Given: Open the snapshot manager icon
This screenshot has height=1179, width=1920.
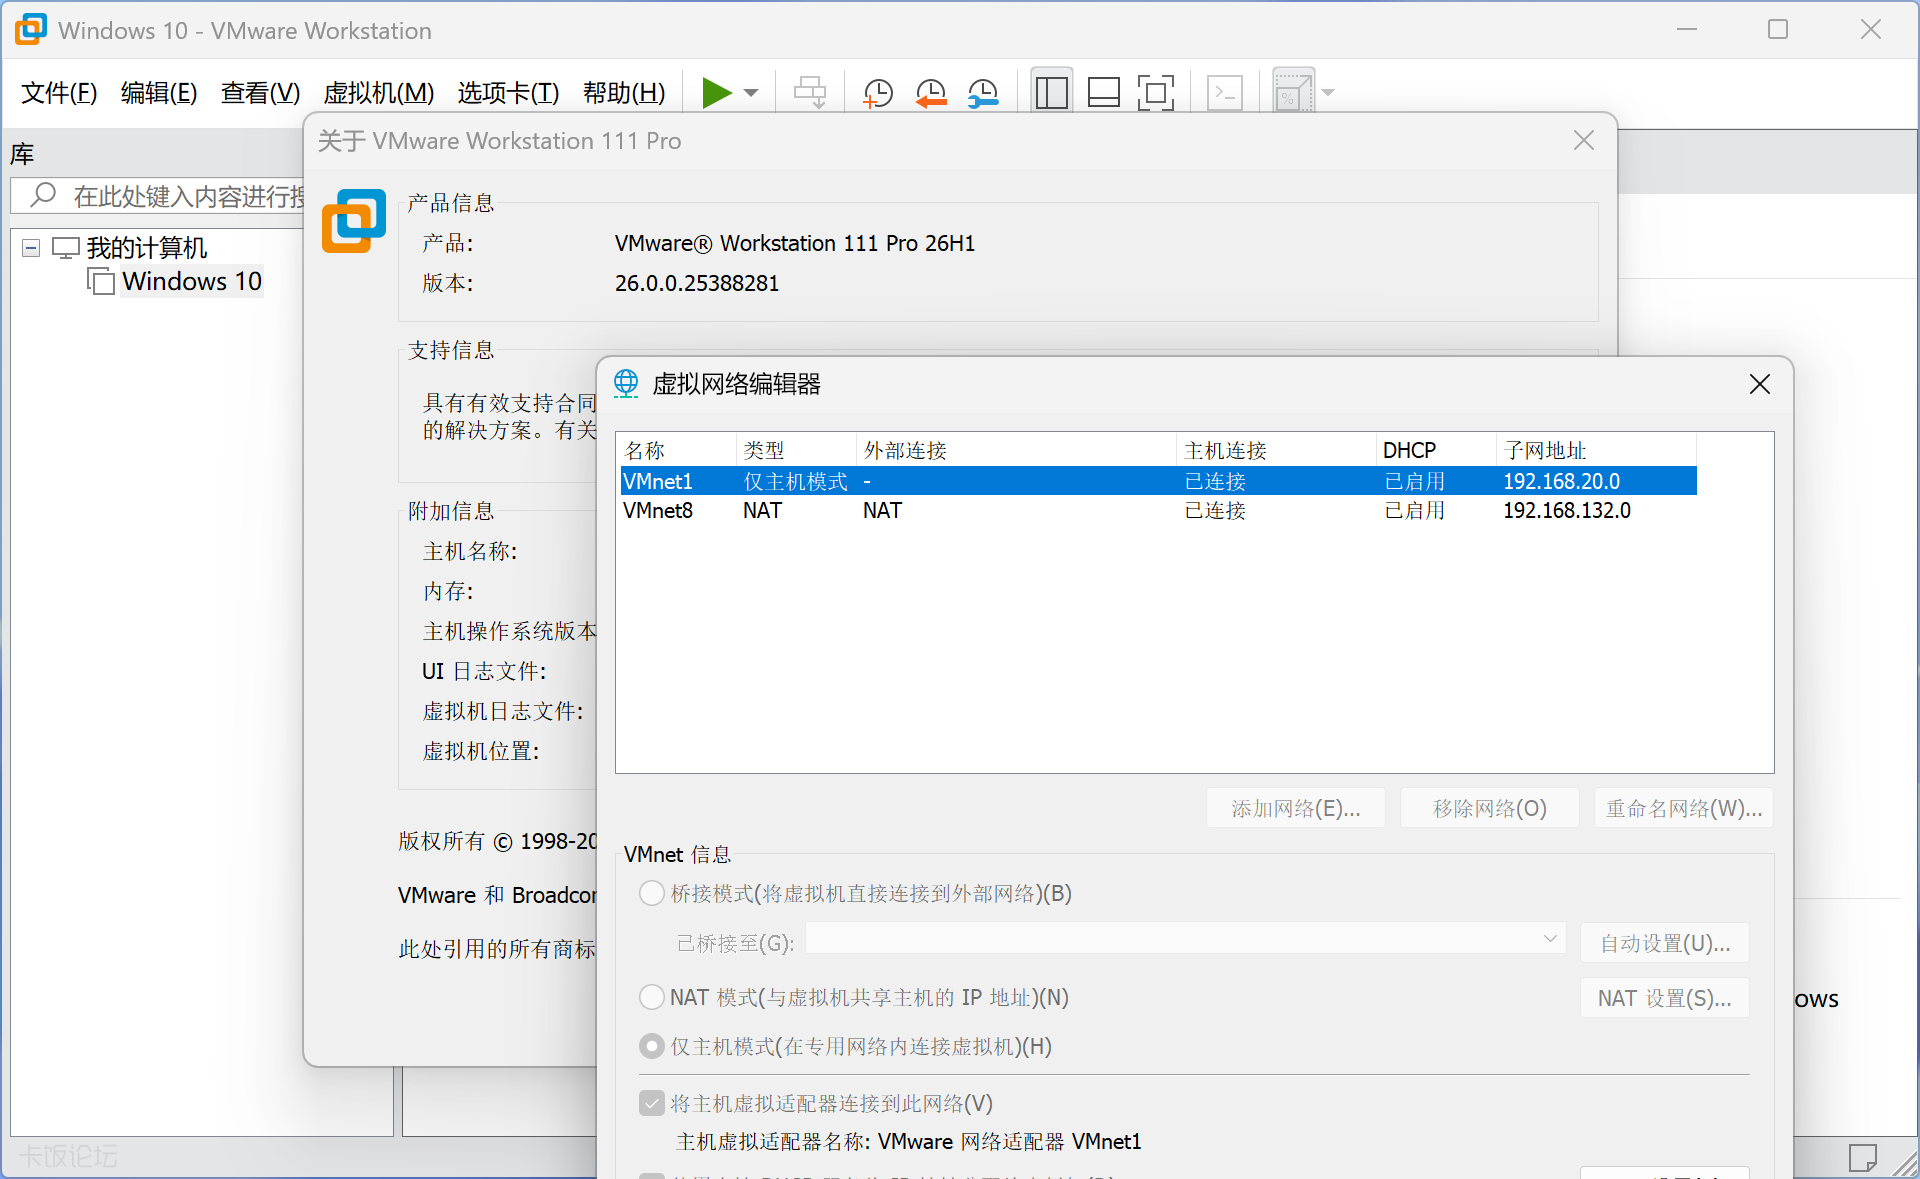Looking at the screenshot, I should tap(983, 93).
